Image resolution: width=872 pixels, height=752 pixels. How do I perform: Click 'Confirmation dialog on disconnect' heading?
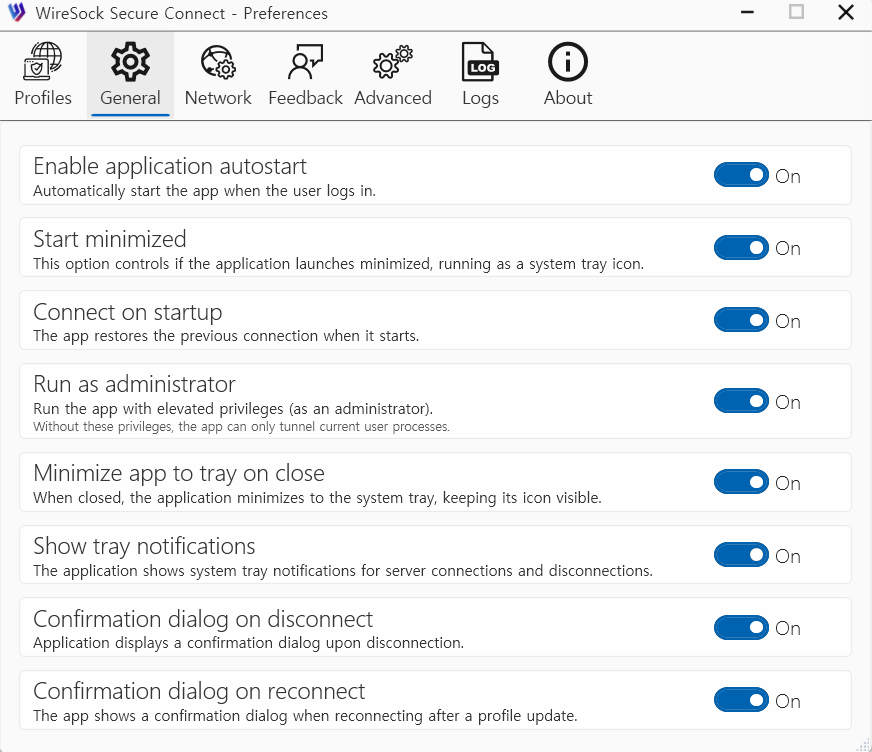[x=203, y=619]
